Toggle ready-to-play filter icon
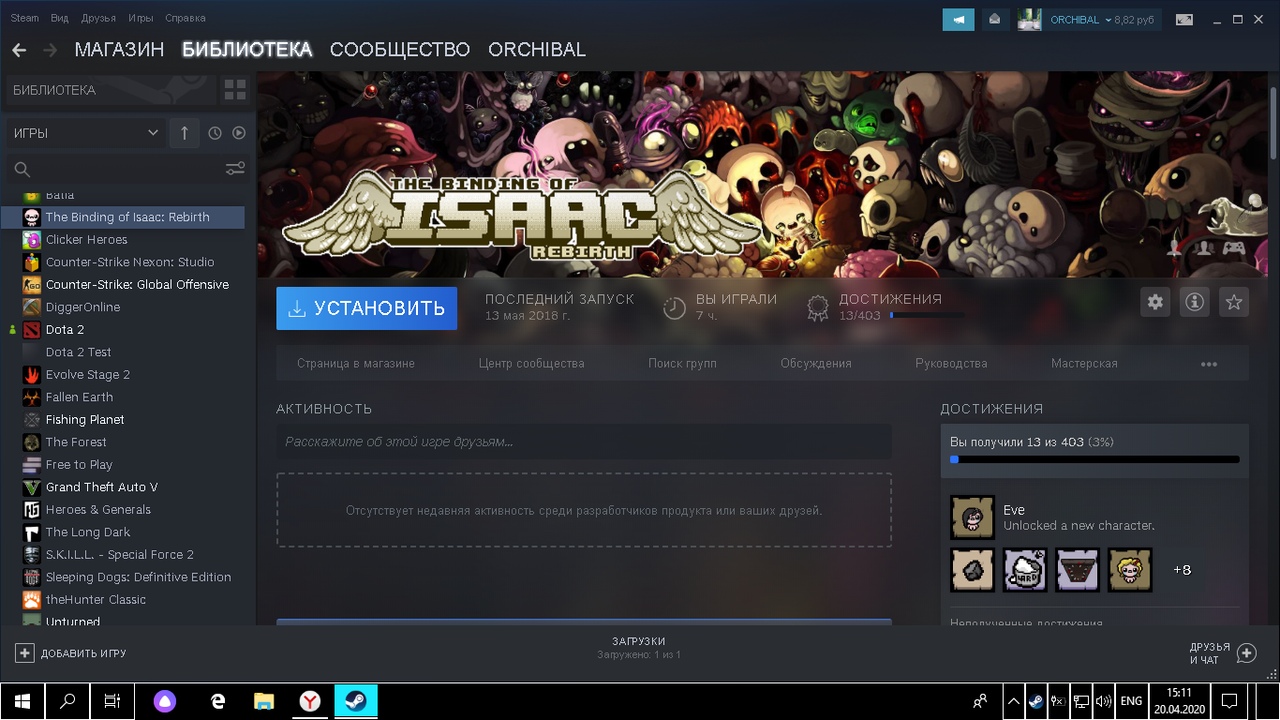 pos(239,133)
